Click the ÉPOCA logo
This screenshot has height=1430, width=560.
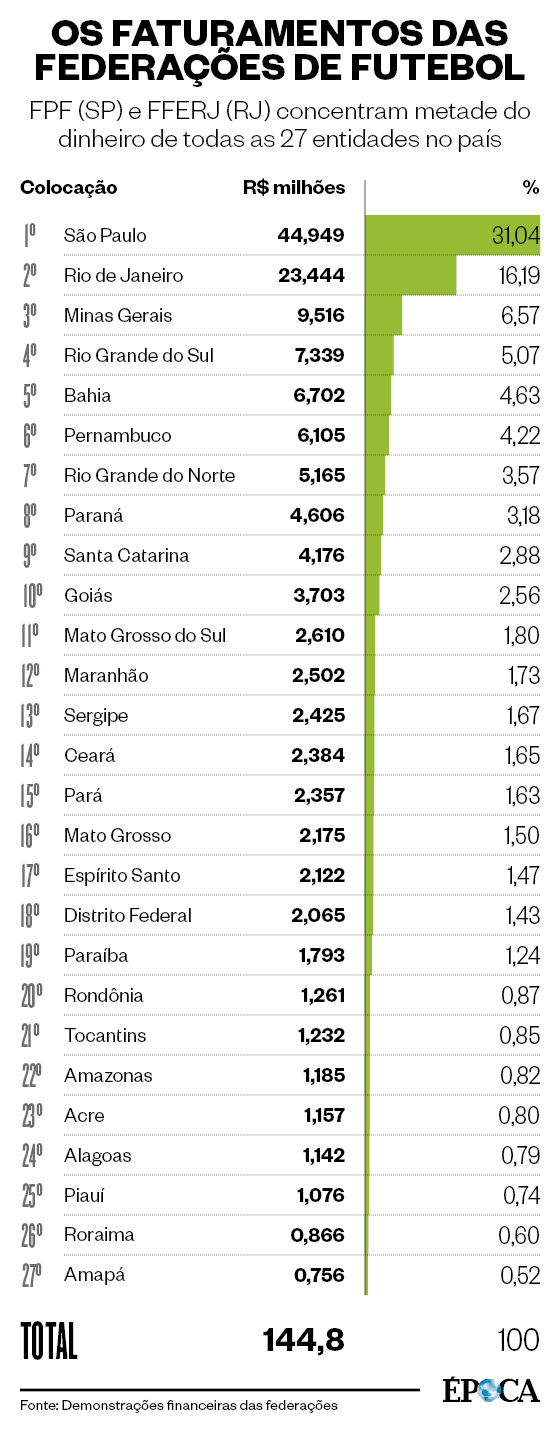[490, 1391]
